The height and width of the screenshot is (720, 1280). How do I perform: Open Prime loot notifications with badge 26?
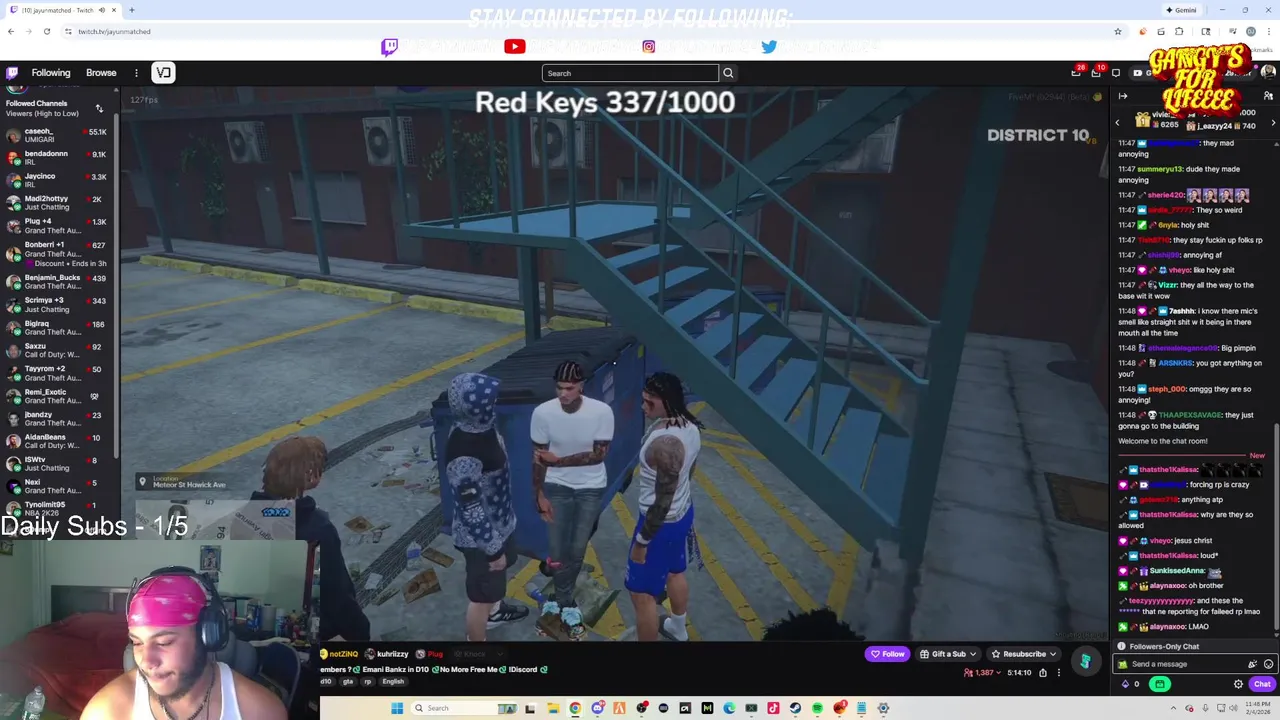1076,72
